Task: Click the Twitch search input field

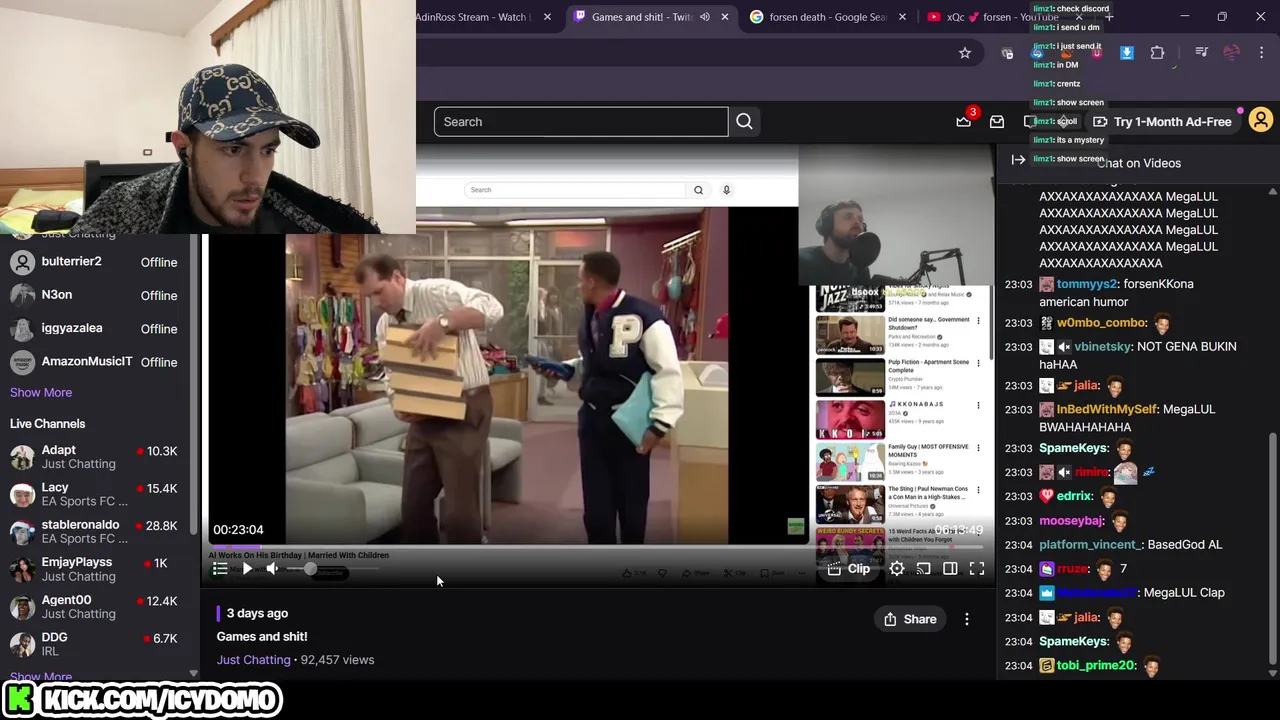Action: click(x=581, y=122)
